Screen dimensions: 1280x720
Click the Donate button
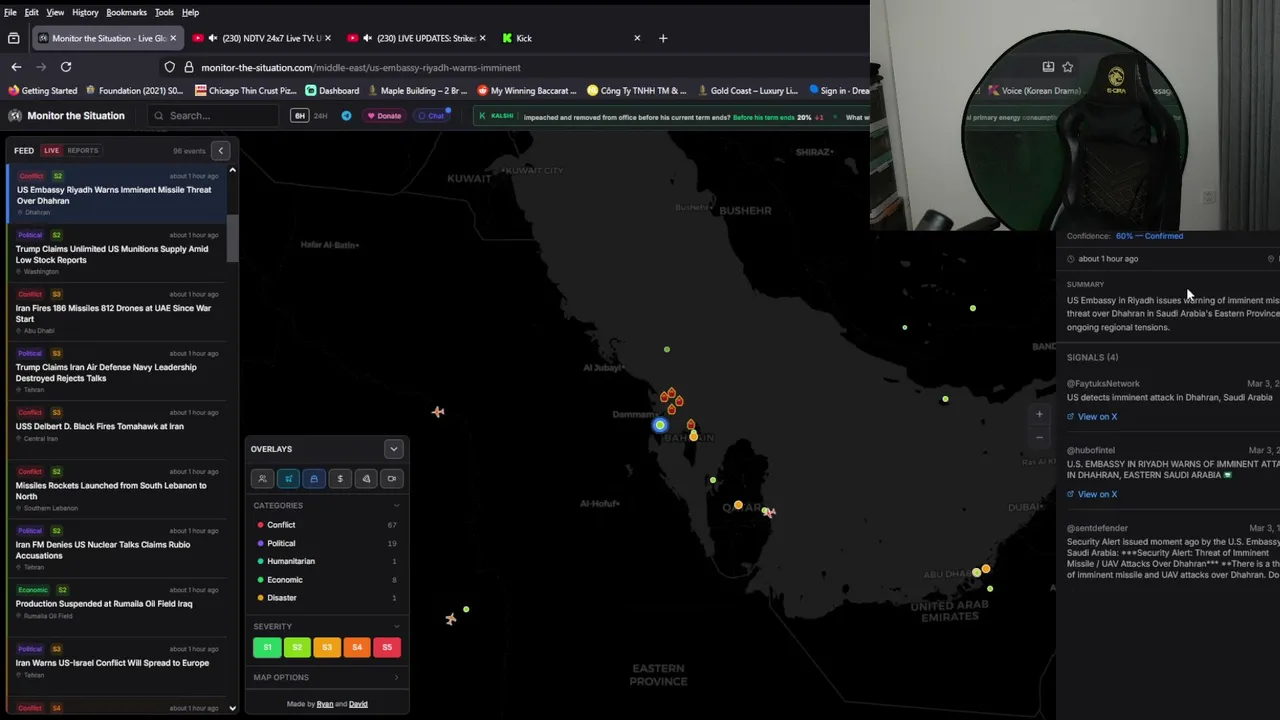383,116
